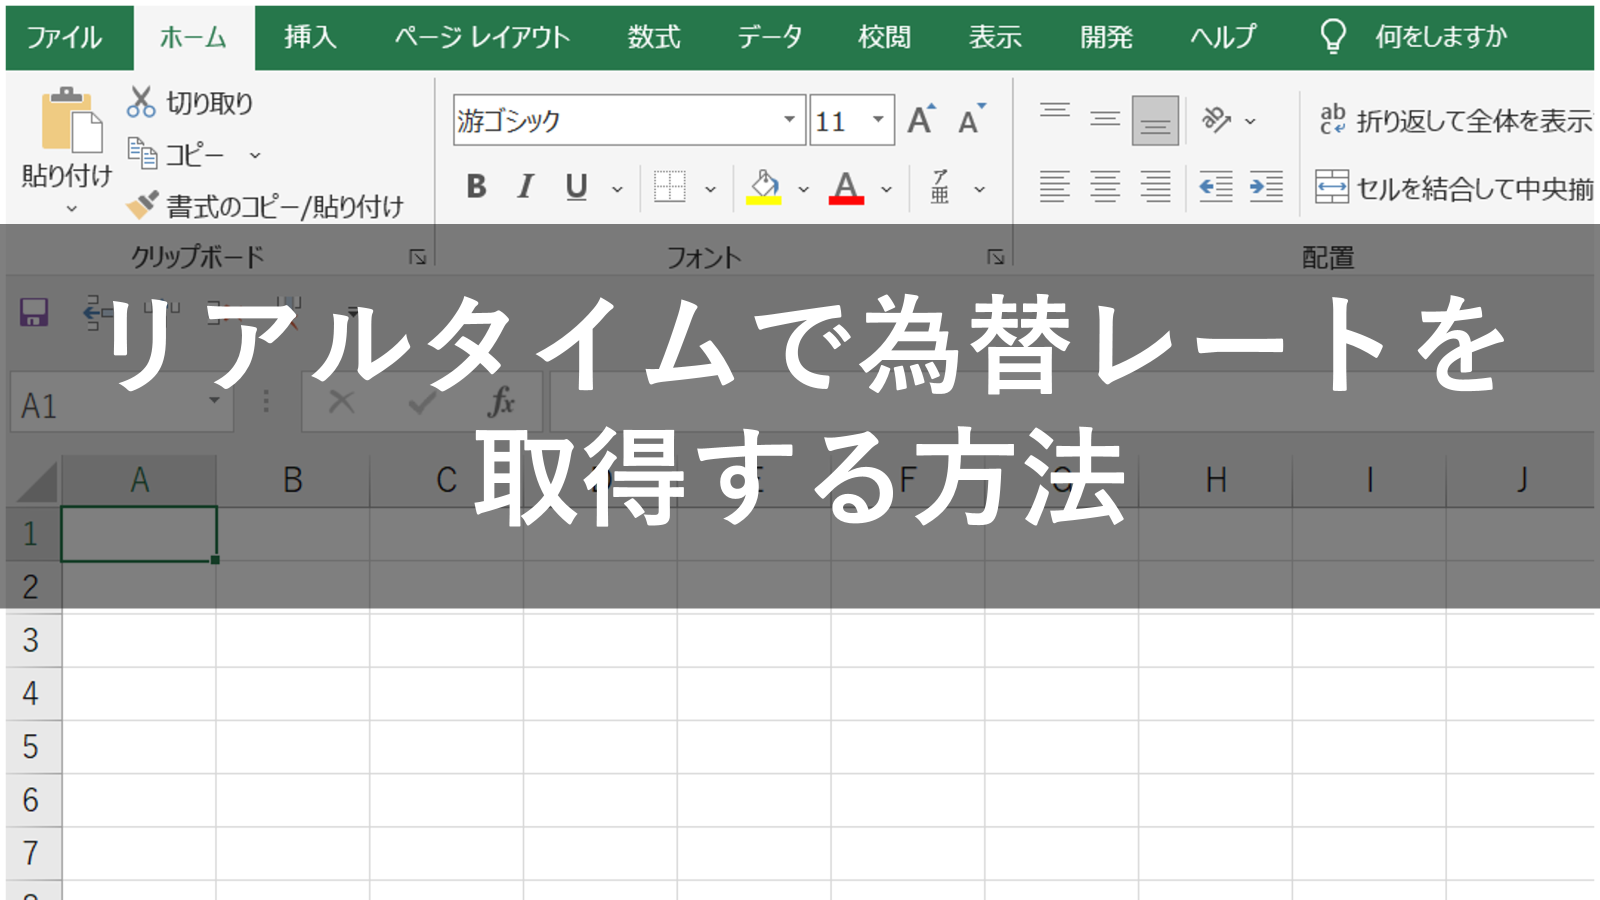
Task: Toggle underline formatting
Action: [x=576, y=187]
